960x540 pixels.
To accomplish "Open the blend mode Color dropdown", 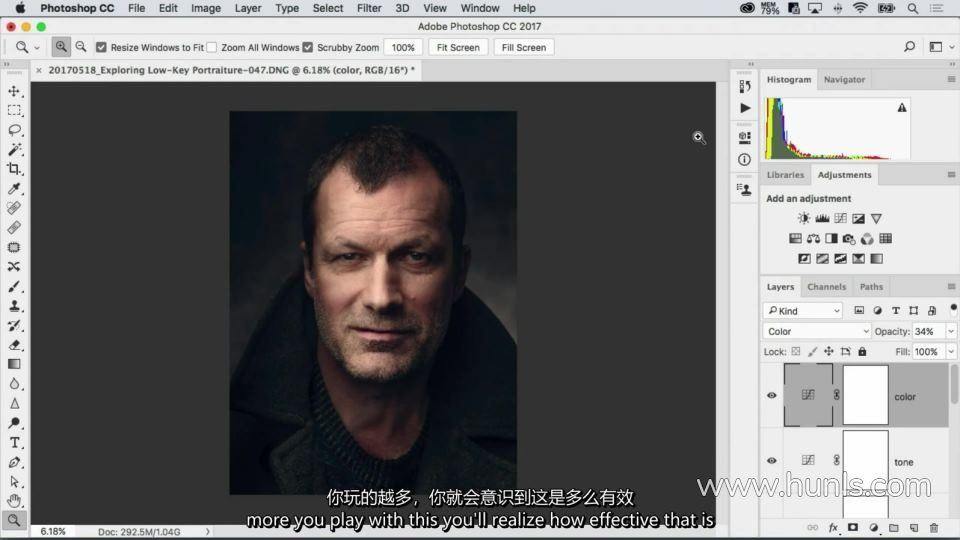I will tap(817, 331).
